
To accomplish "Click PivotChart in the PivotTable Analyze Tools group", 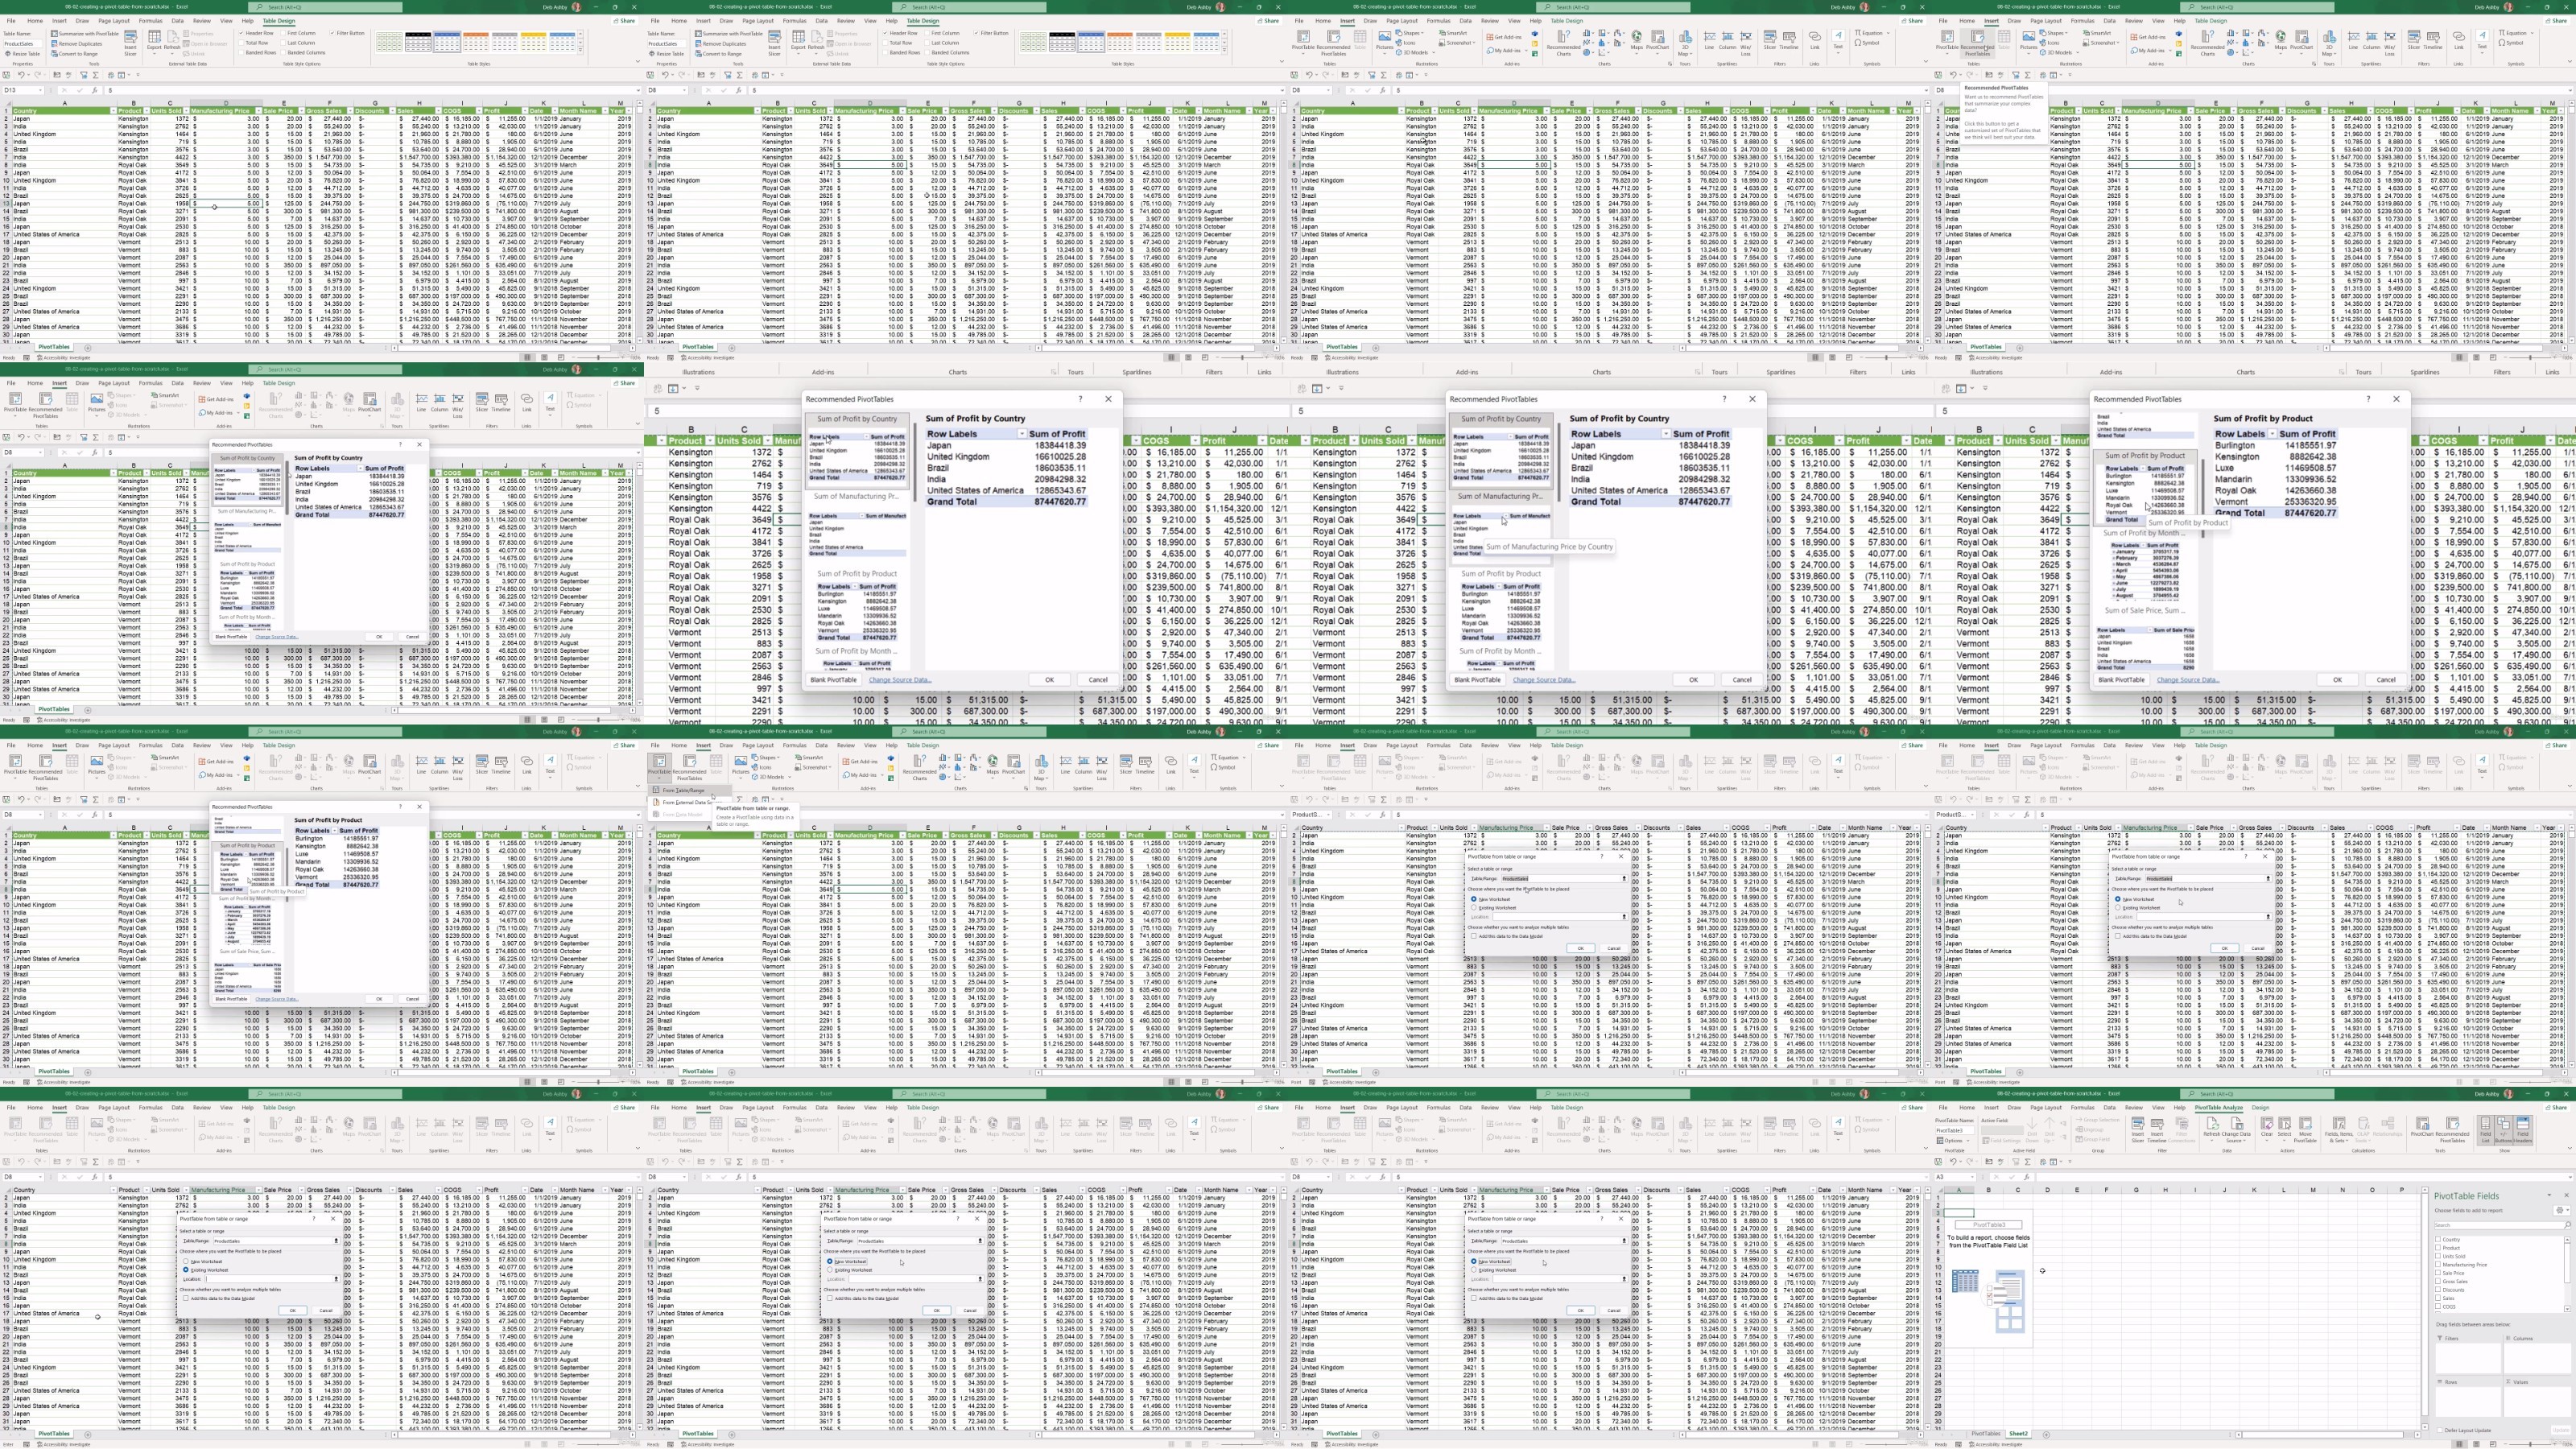I will 2423,1127.
